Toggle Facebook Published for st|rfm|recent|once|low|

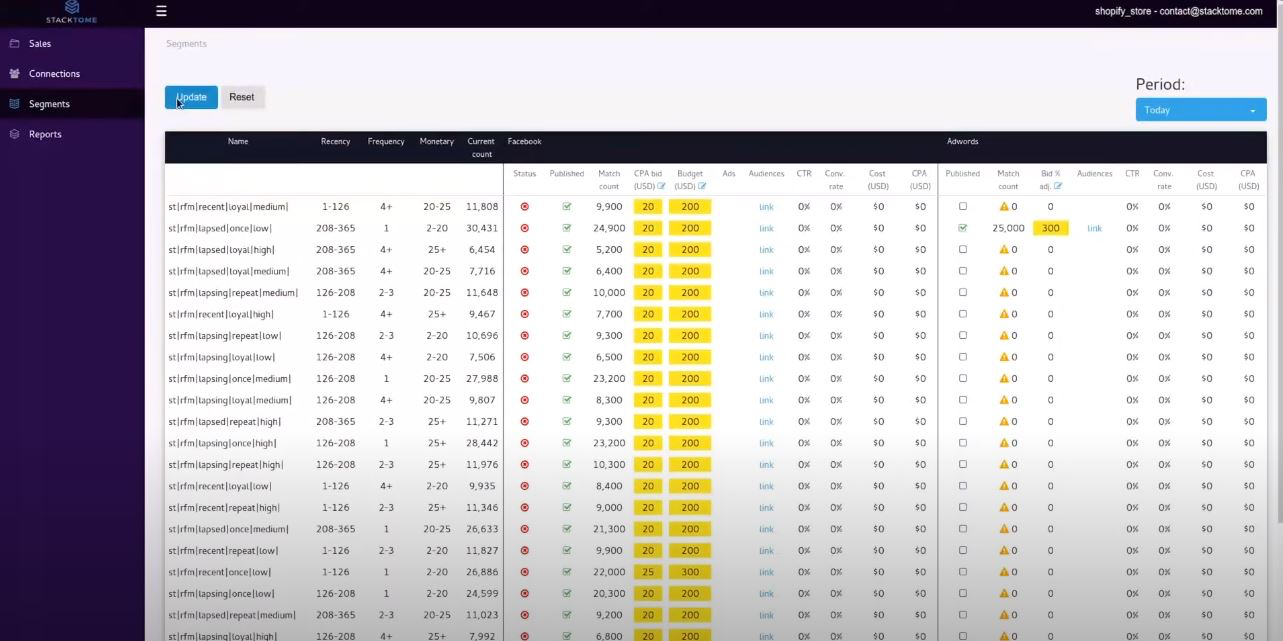click(x=567, y=572)
